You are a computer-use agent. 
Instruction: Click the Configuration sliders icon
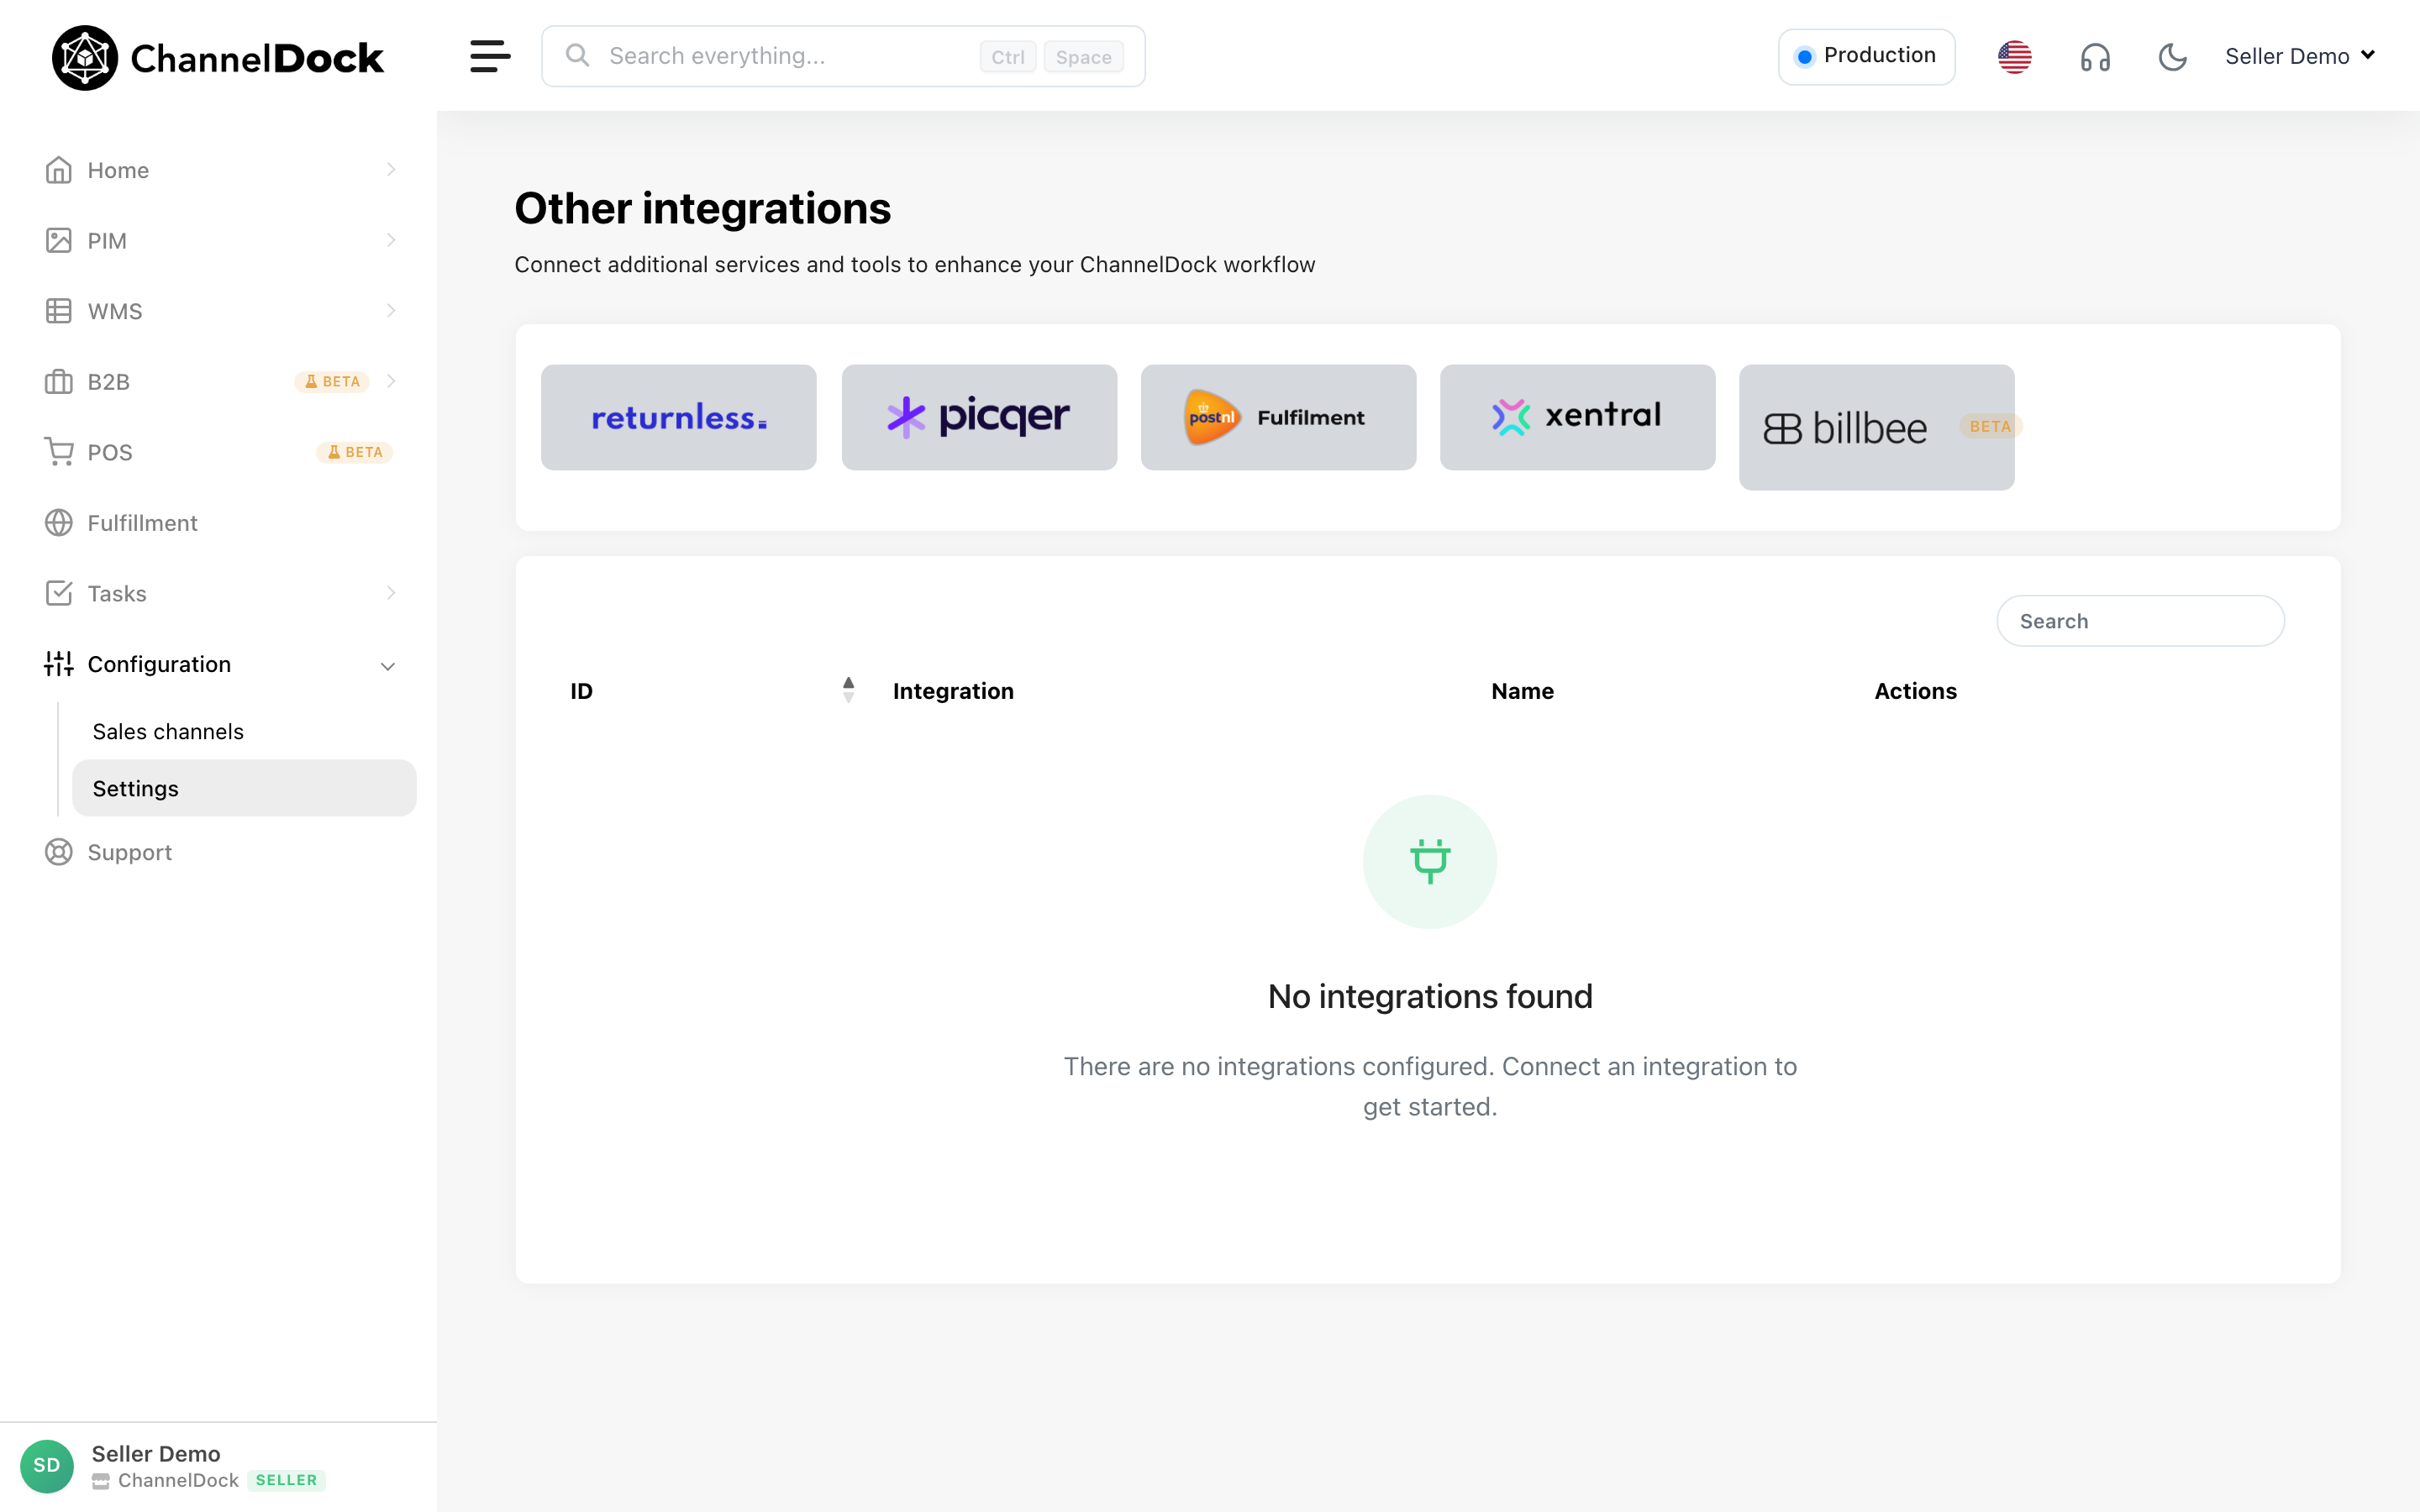[59, 664]
